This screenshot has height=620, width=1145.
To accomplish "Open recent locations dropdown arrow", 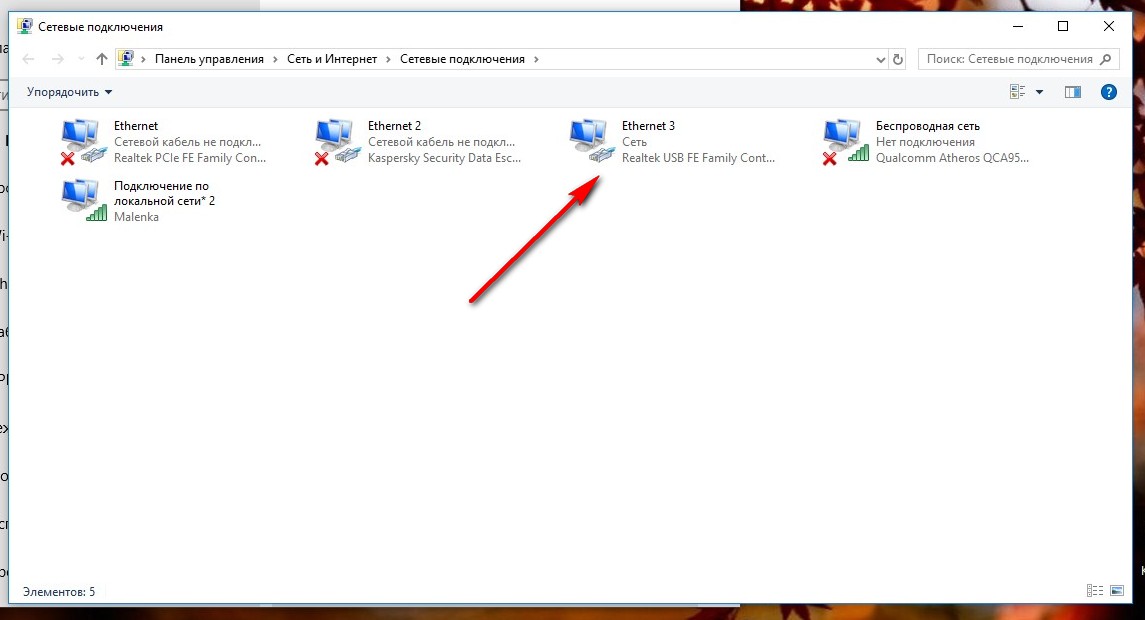I will pos(80,59).
